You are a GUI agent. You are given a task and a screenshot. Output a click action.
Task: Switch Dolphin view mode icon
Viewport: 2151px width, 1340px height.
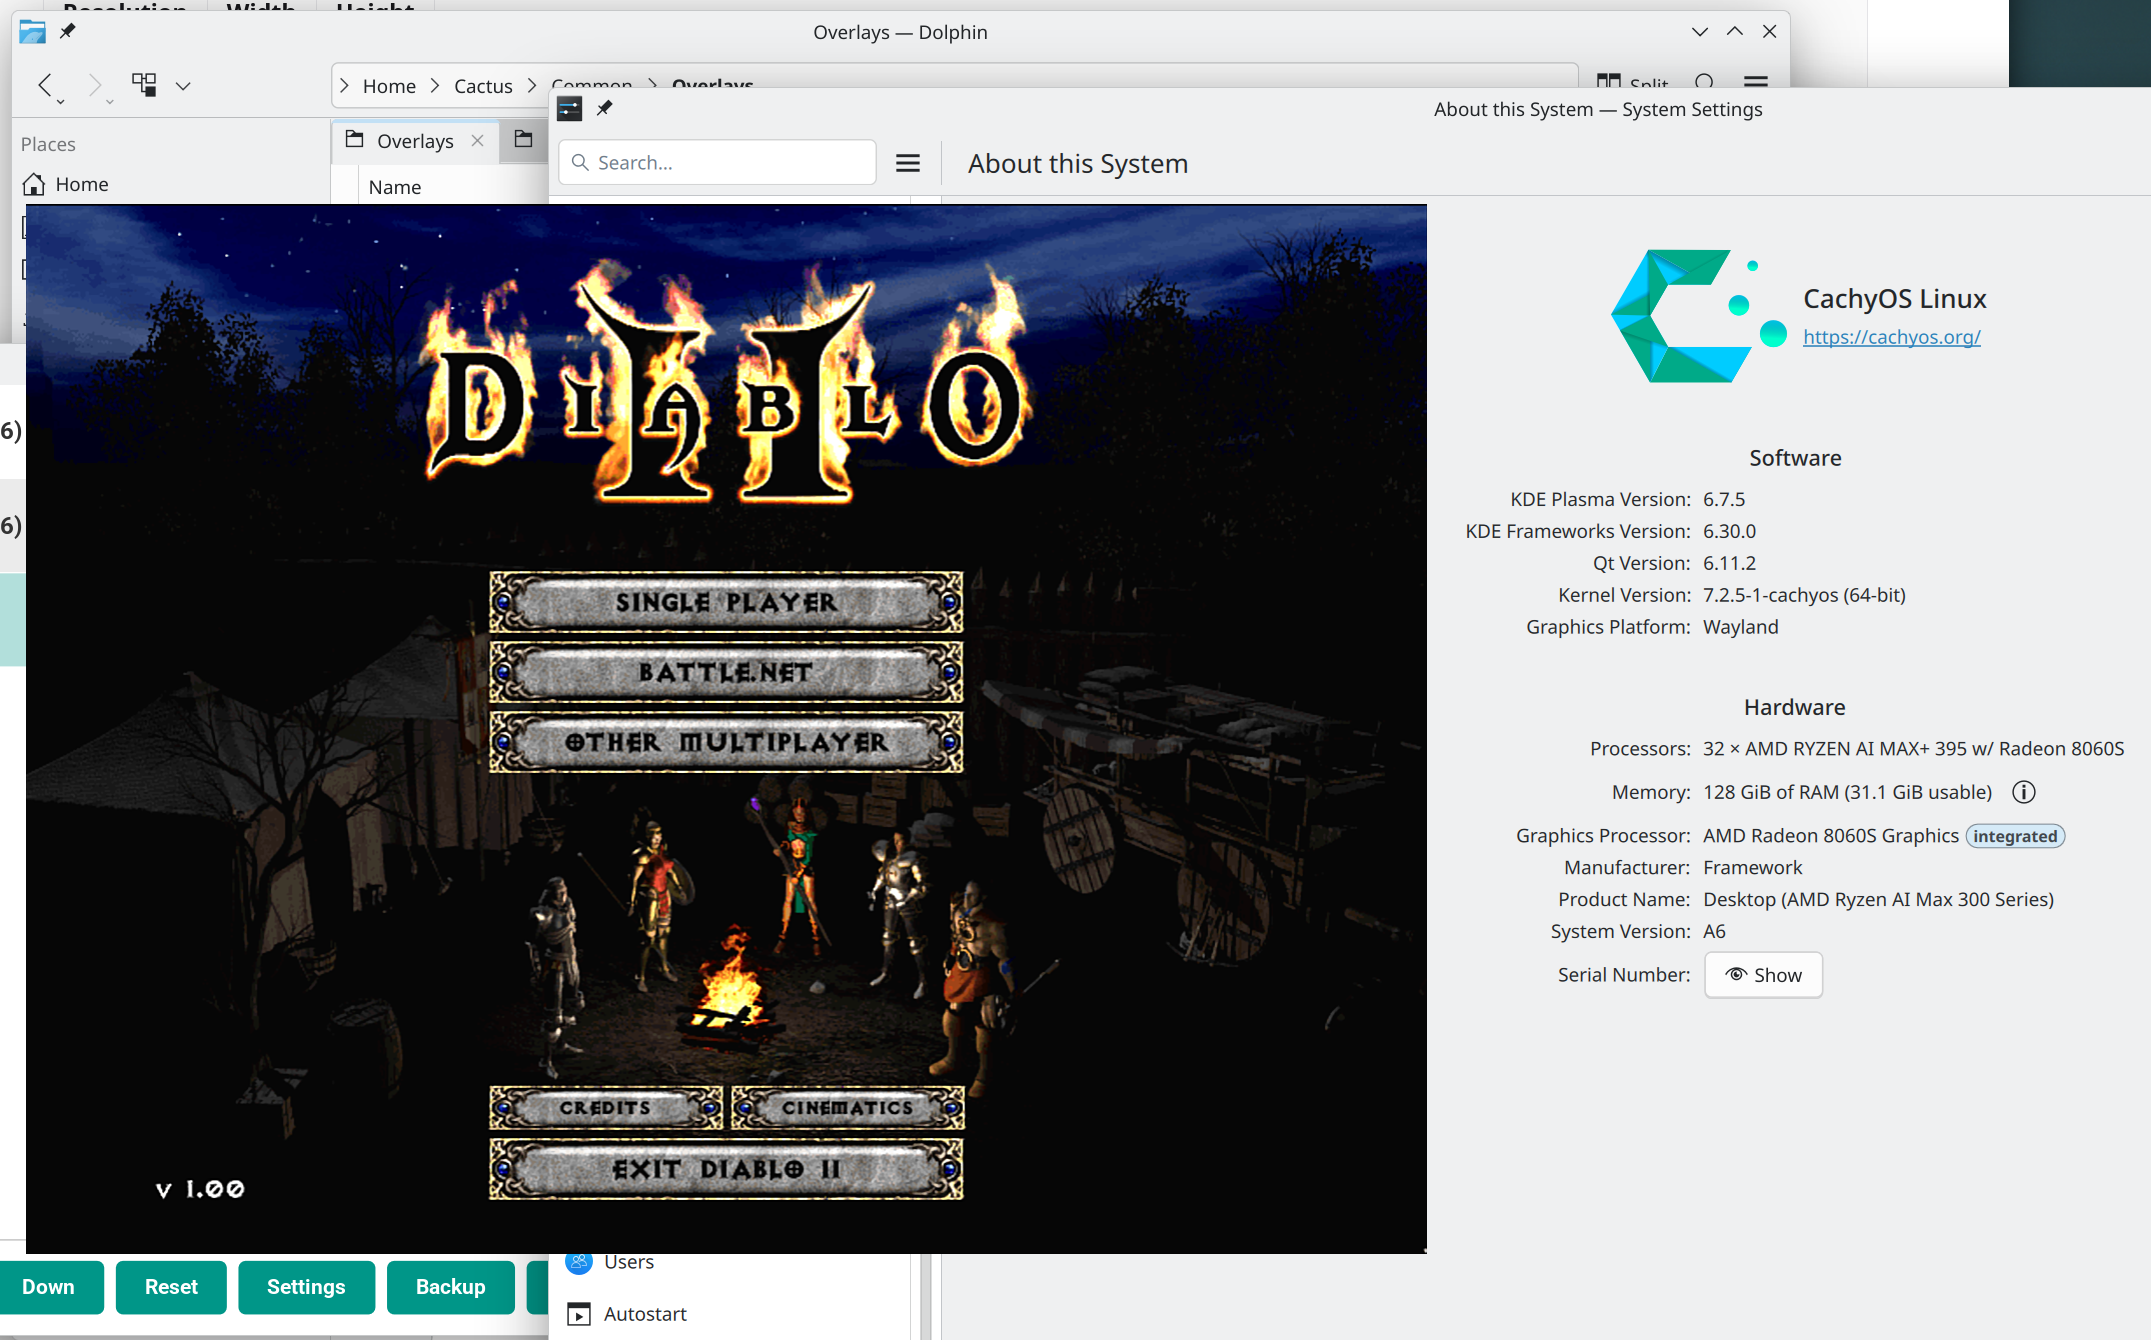click(x=144, y=85)
